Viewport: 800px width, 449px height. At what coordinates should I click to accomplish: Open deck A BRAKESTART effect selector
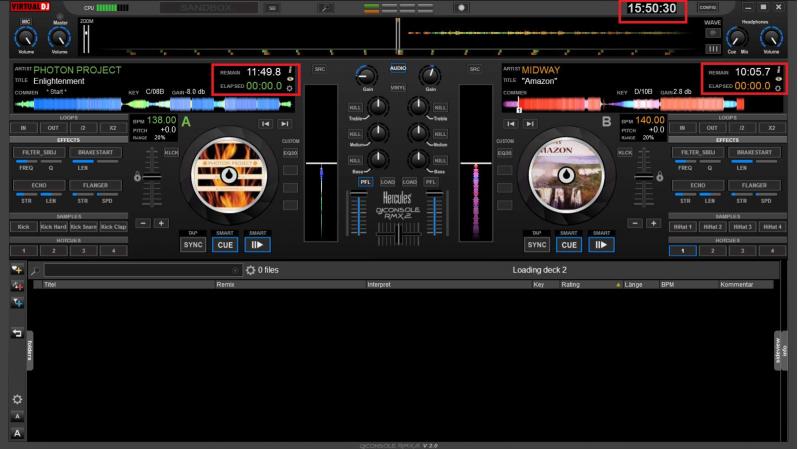tap(95, 152)
